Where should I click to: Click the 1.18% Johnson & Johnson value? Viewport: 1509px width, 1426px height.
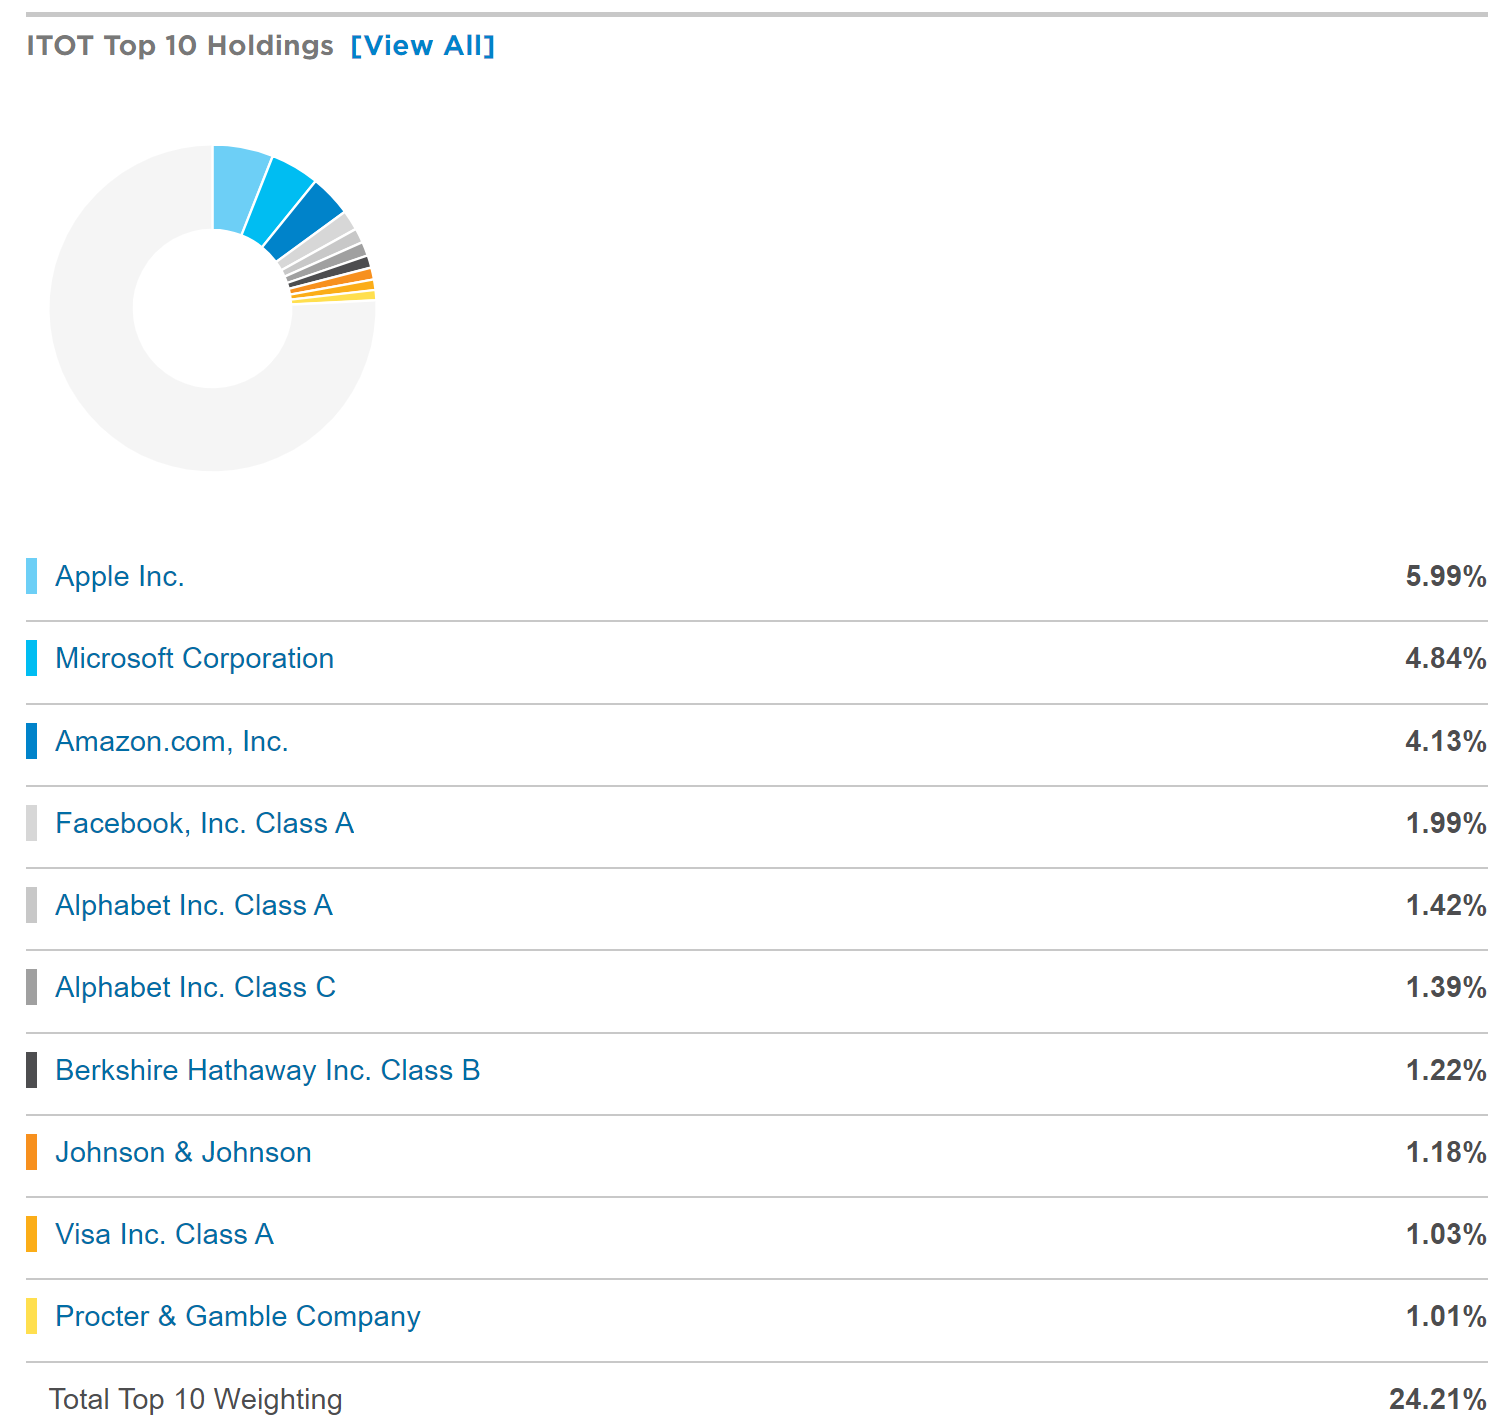(1446, 1152)
